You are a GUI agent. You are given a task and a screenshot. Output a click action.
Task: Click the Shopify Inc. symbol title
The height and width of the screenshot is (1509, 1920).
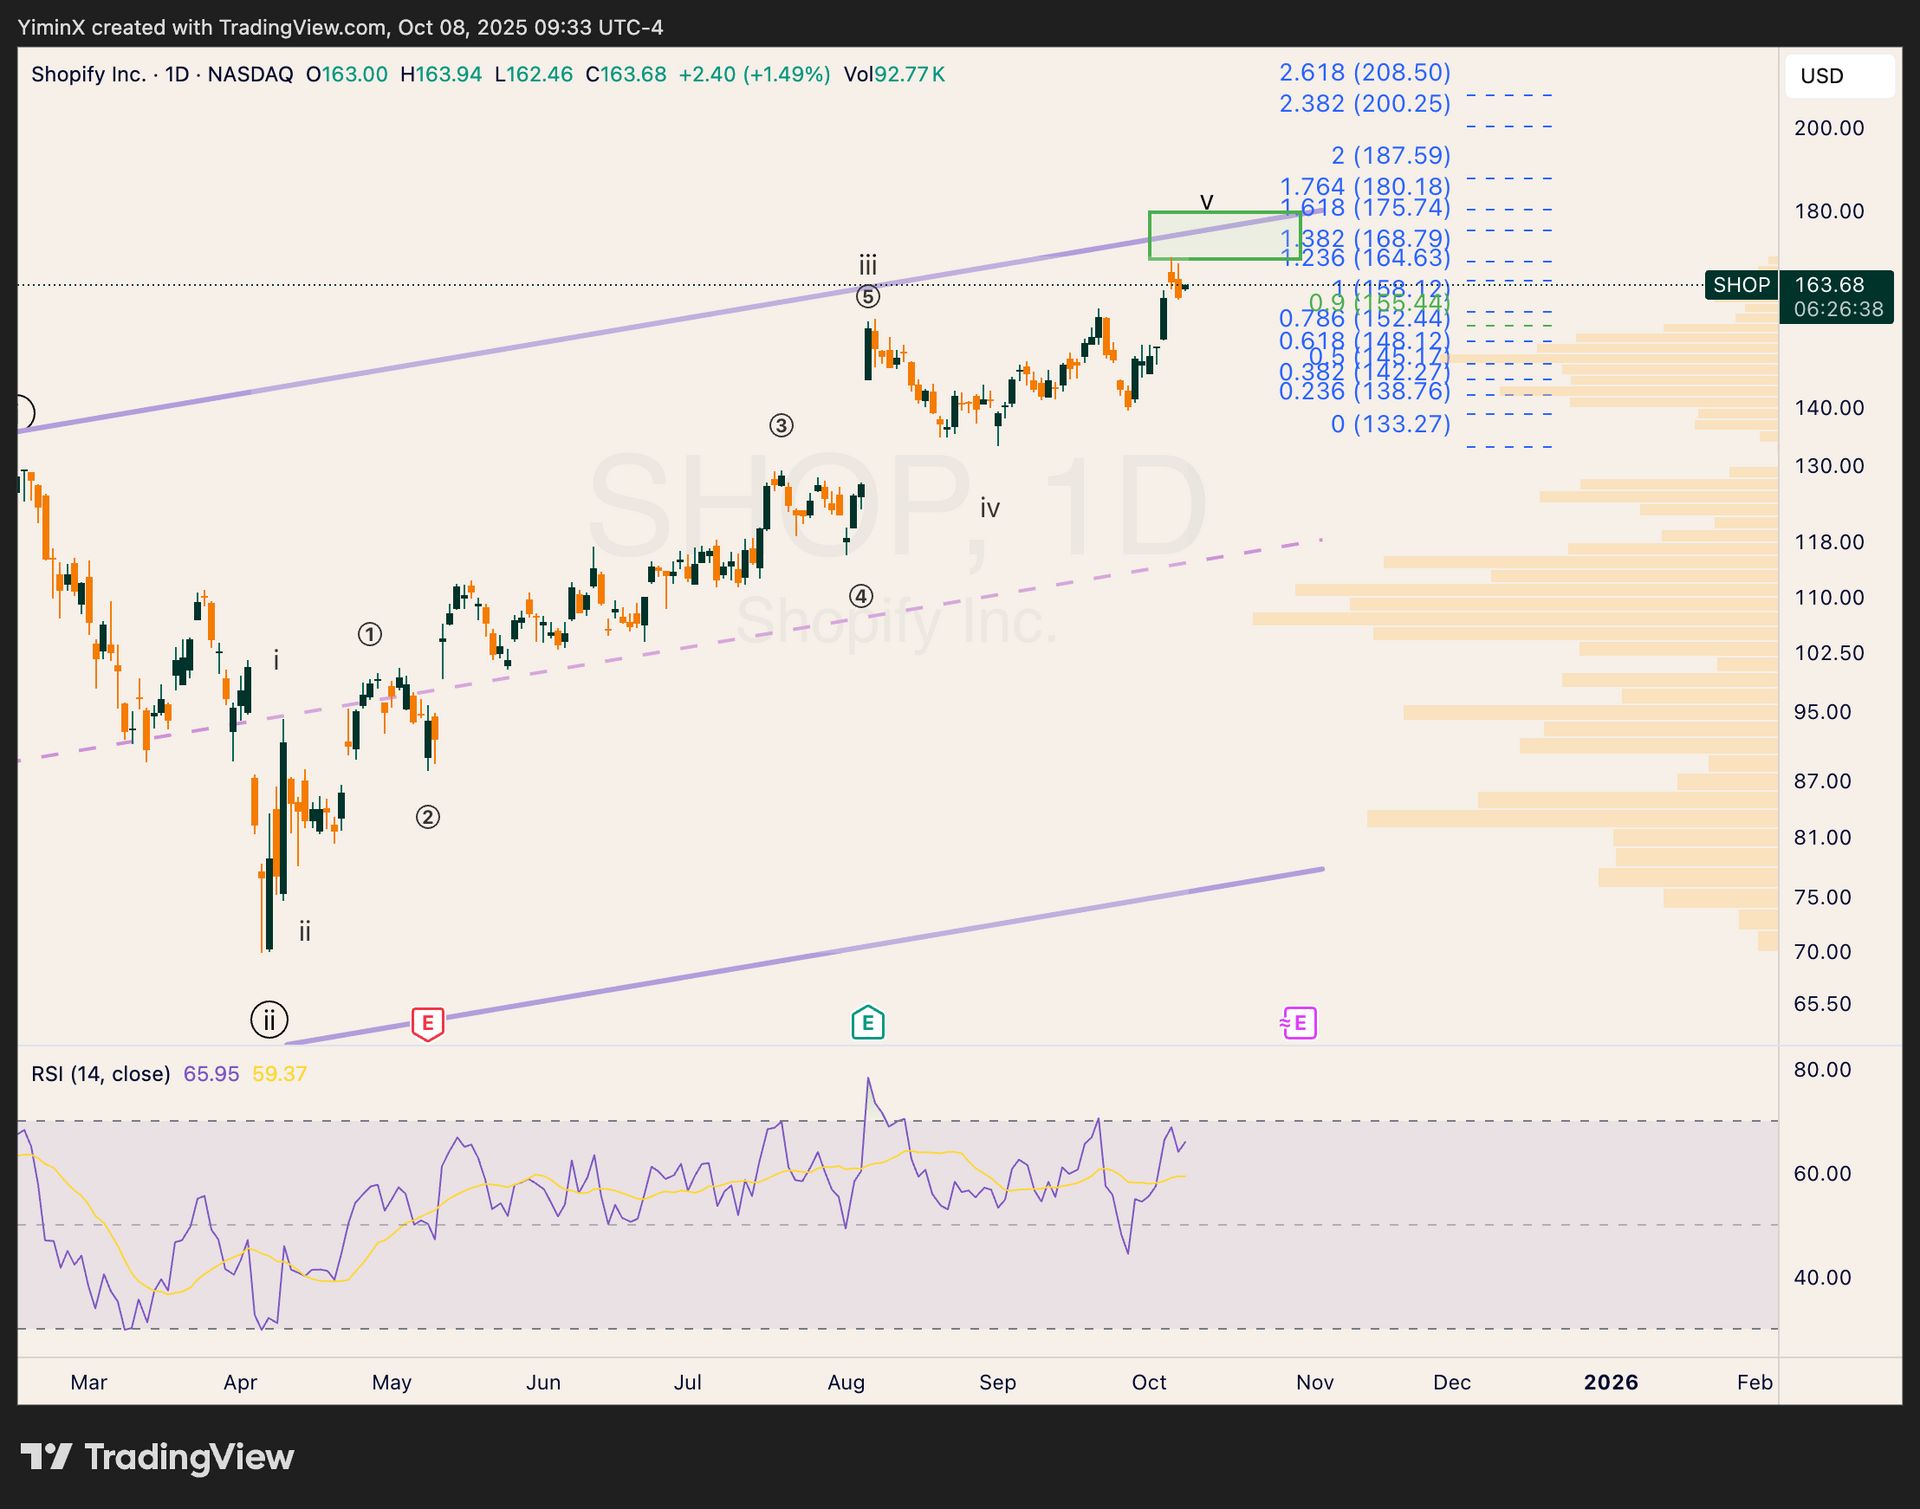coord(90,75)
